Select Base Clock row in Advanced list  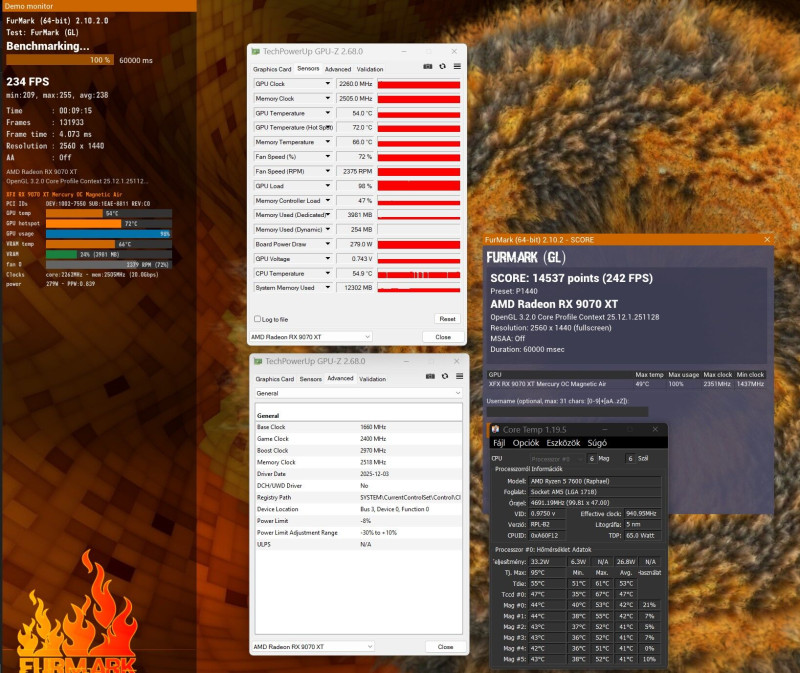tap(359, 427)
